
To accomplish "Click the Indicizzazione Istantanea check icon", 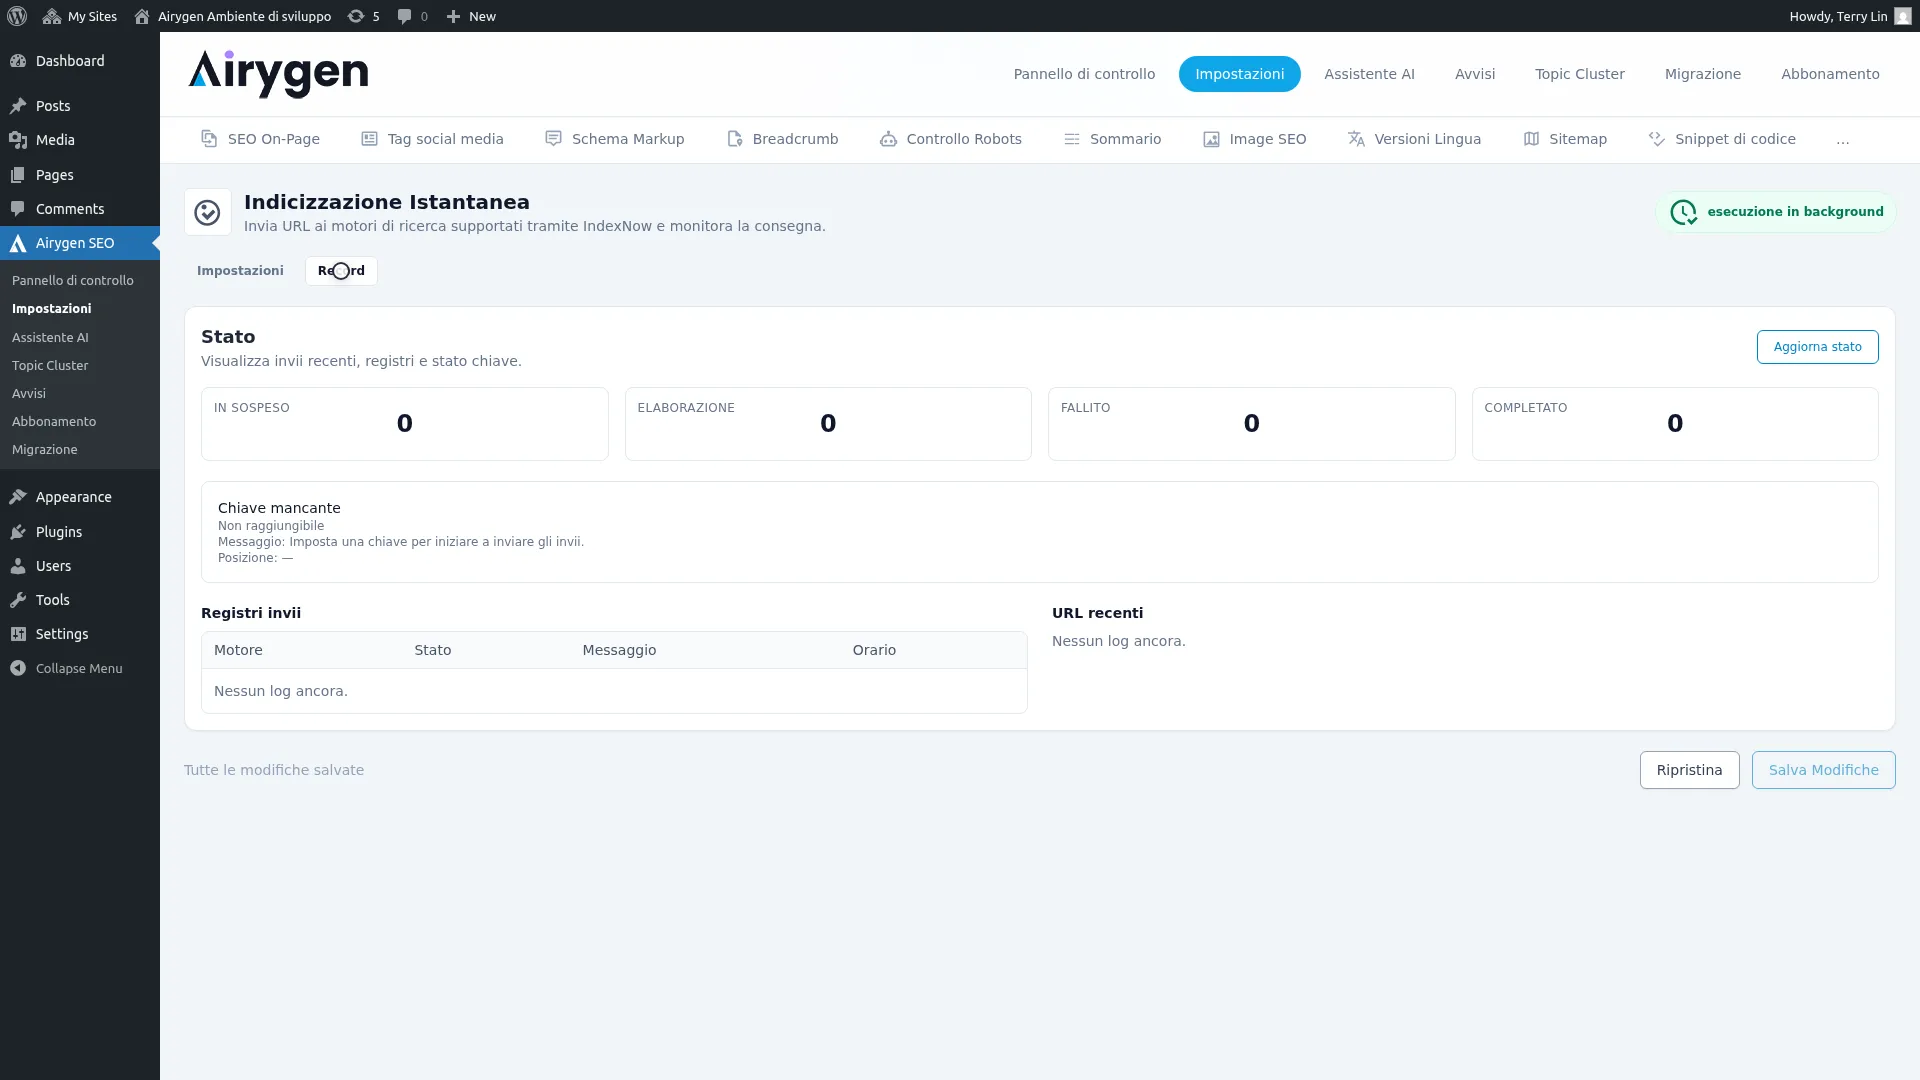I will click(x=207, y=212).
